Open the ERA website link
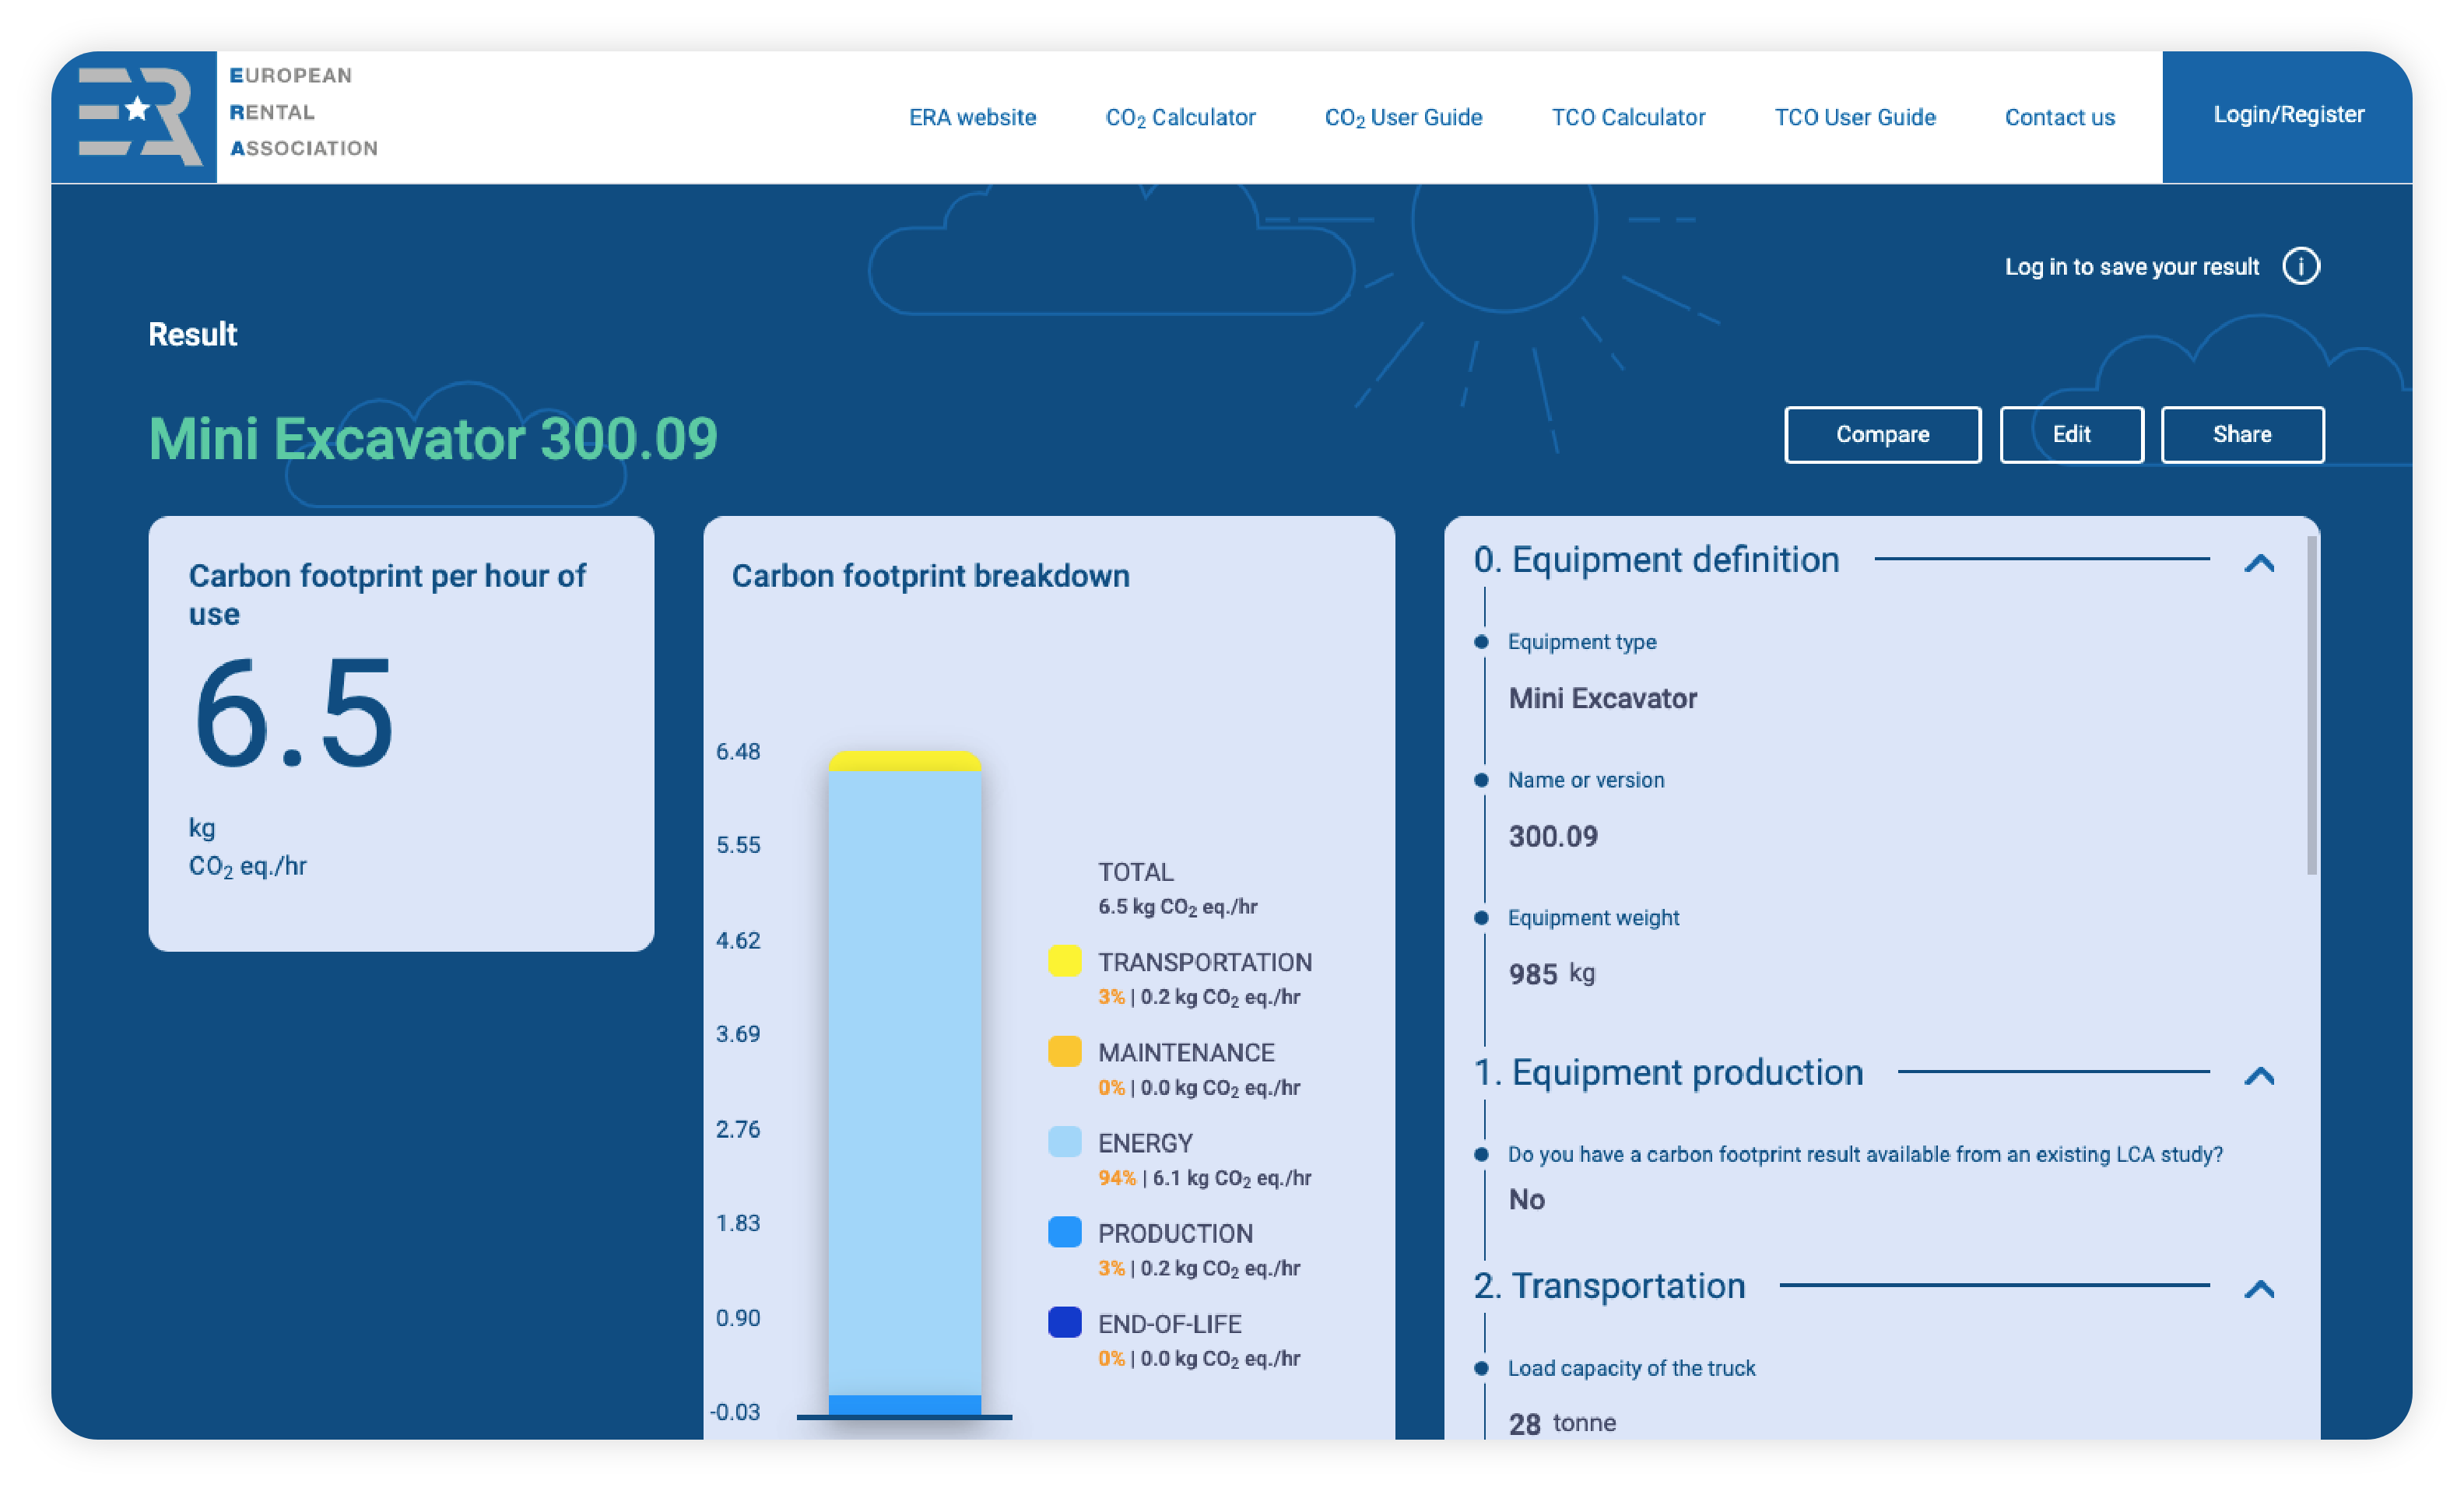This screenshot has width=2464, height=1491. pos(972,118)
